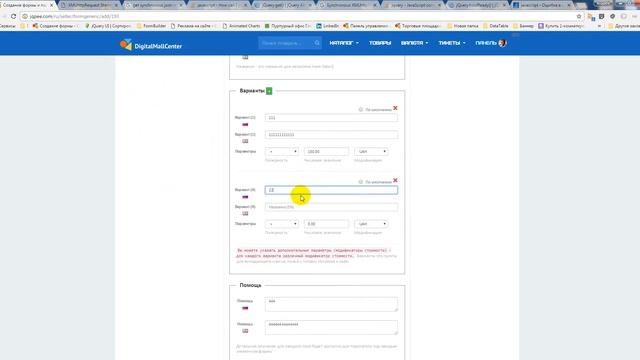The height and width of the screenshot is (360, 640).
Task: Switch to the get synchronous json tab
Action: click(x=153, y=5)
